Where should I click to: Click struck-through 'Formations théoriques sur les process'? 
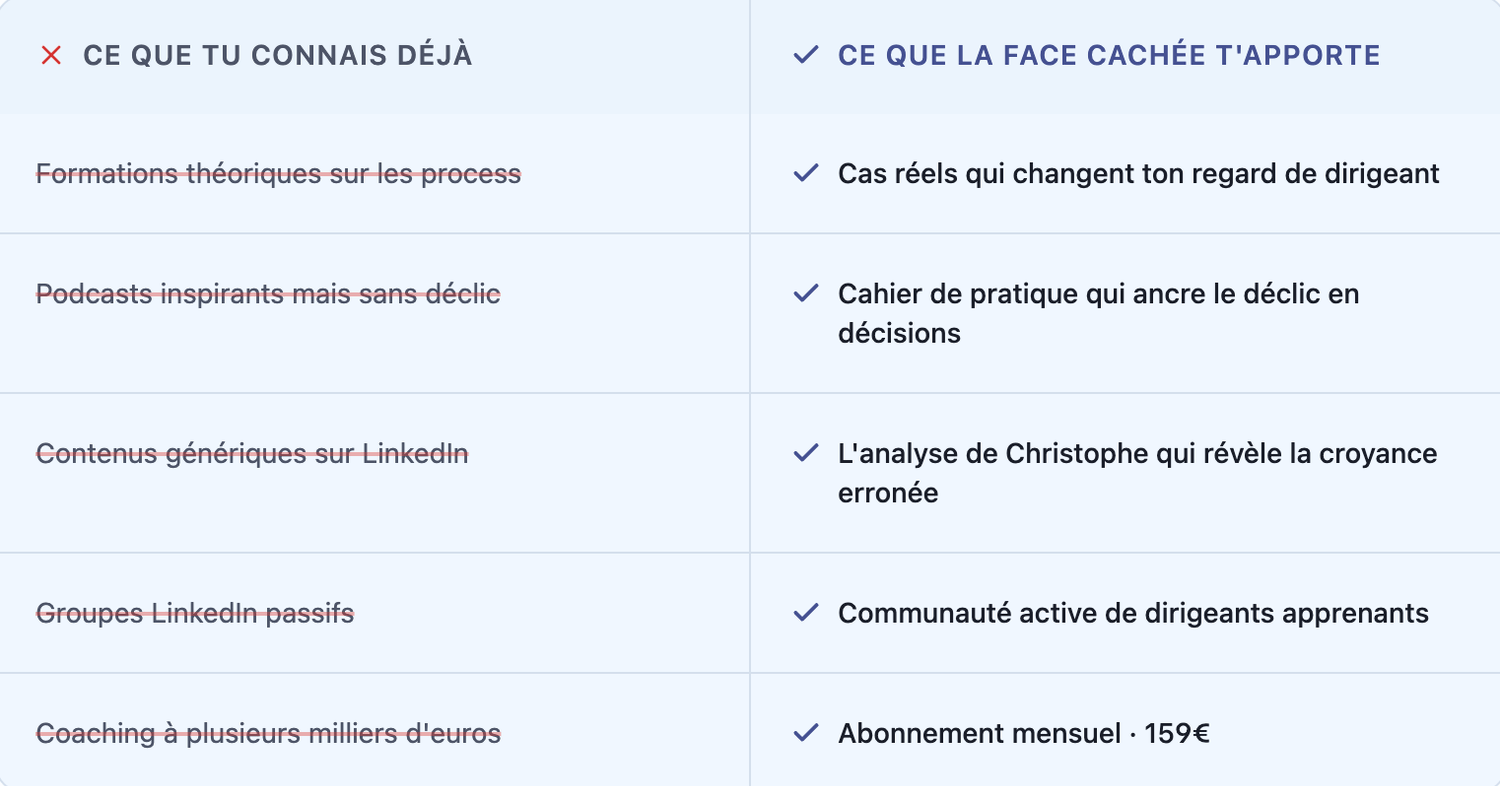click(x=279, y=174)
